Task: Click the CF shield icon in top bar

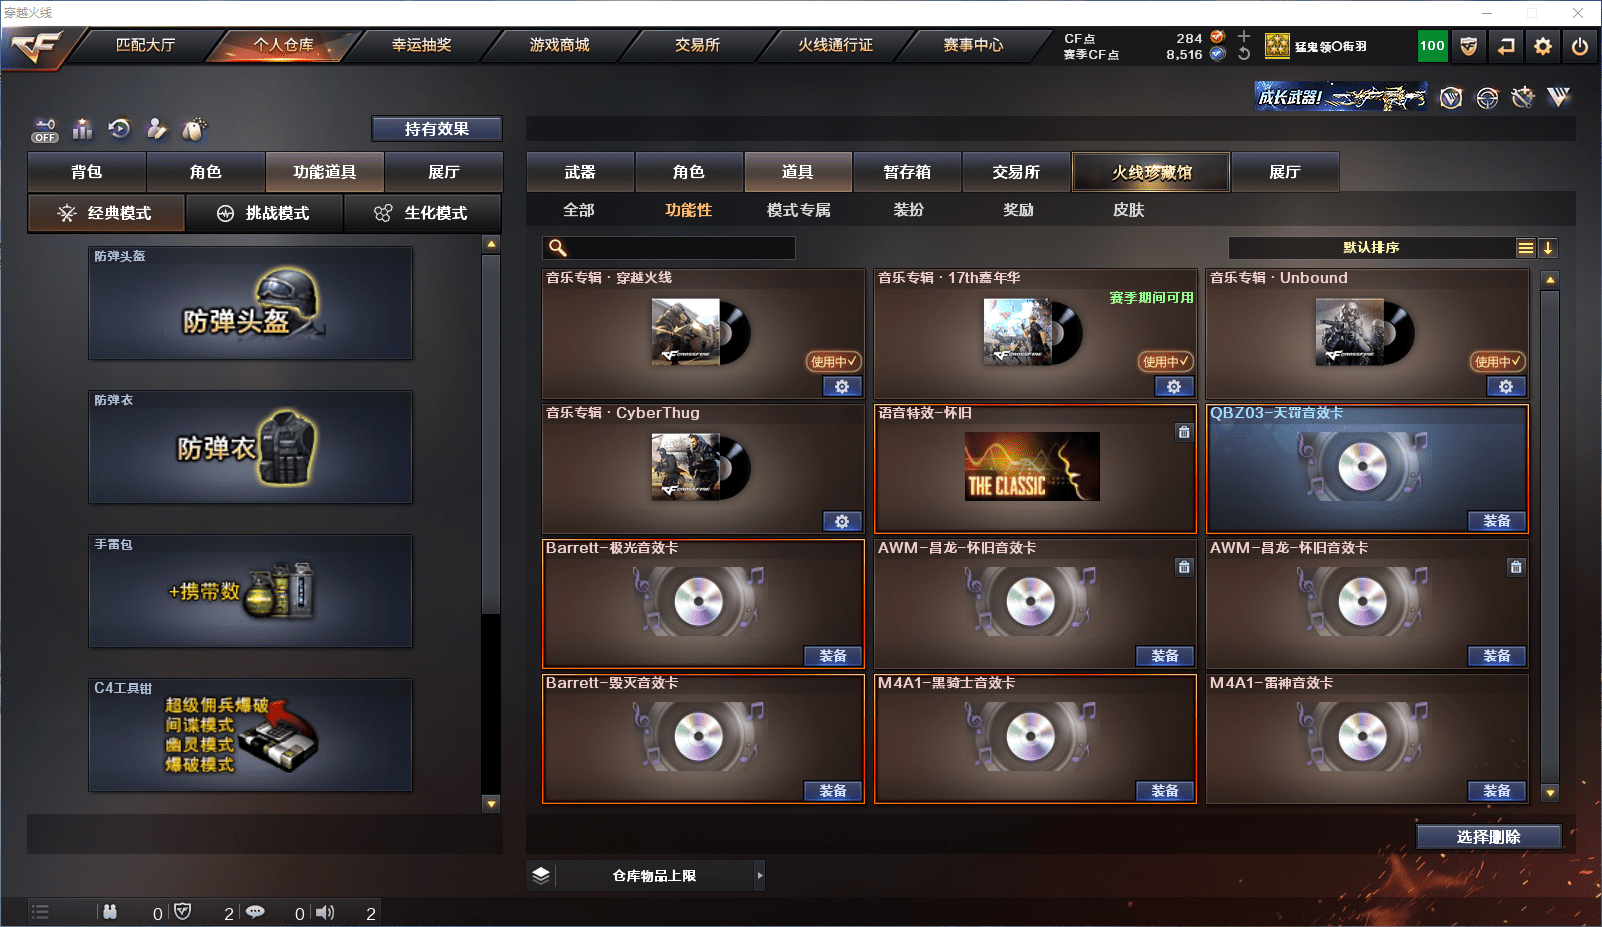Action: click(1468, 46)
